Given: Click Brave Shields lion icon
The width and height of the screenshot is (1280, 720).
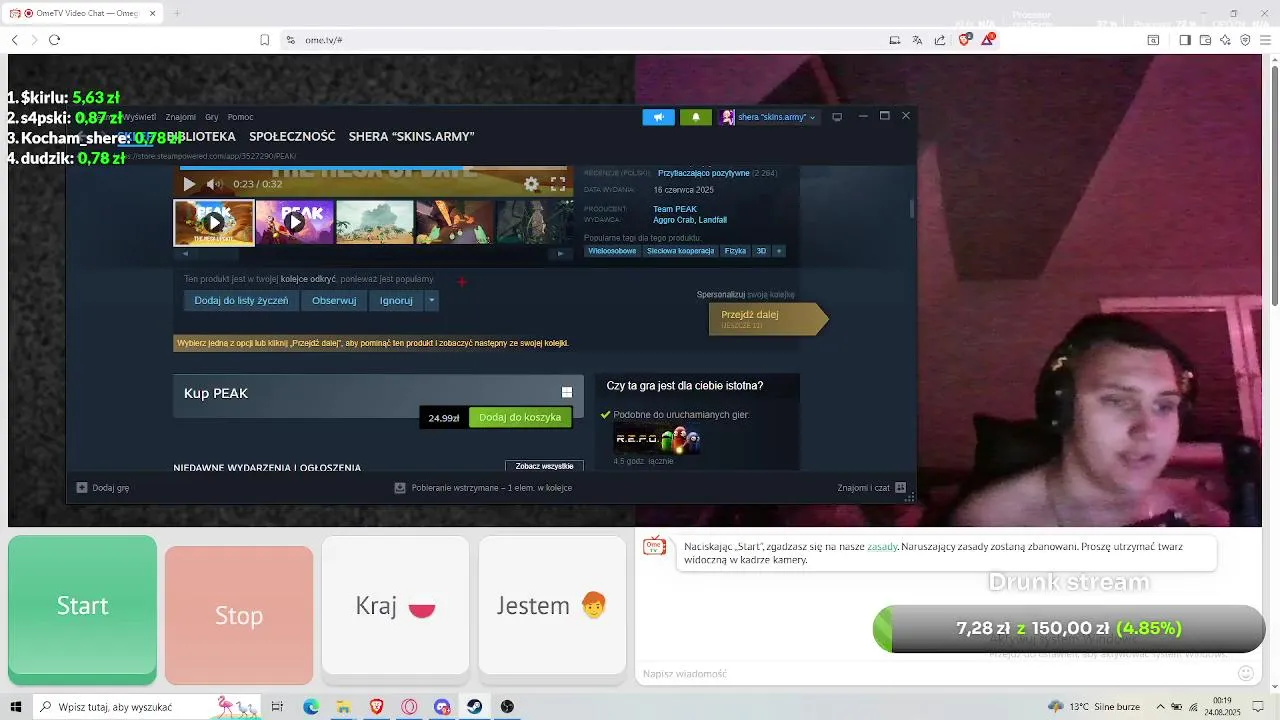Looking at the screenshot, I should tap(965, 40).
